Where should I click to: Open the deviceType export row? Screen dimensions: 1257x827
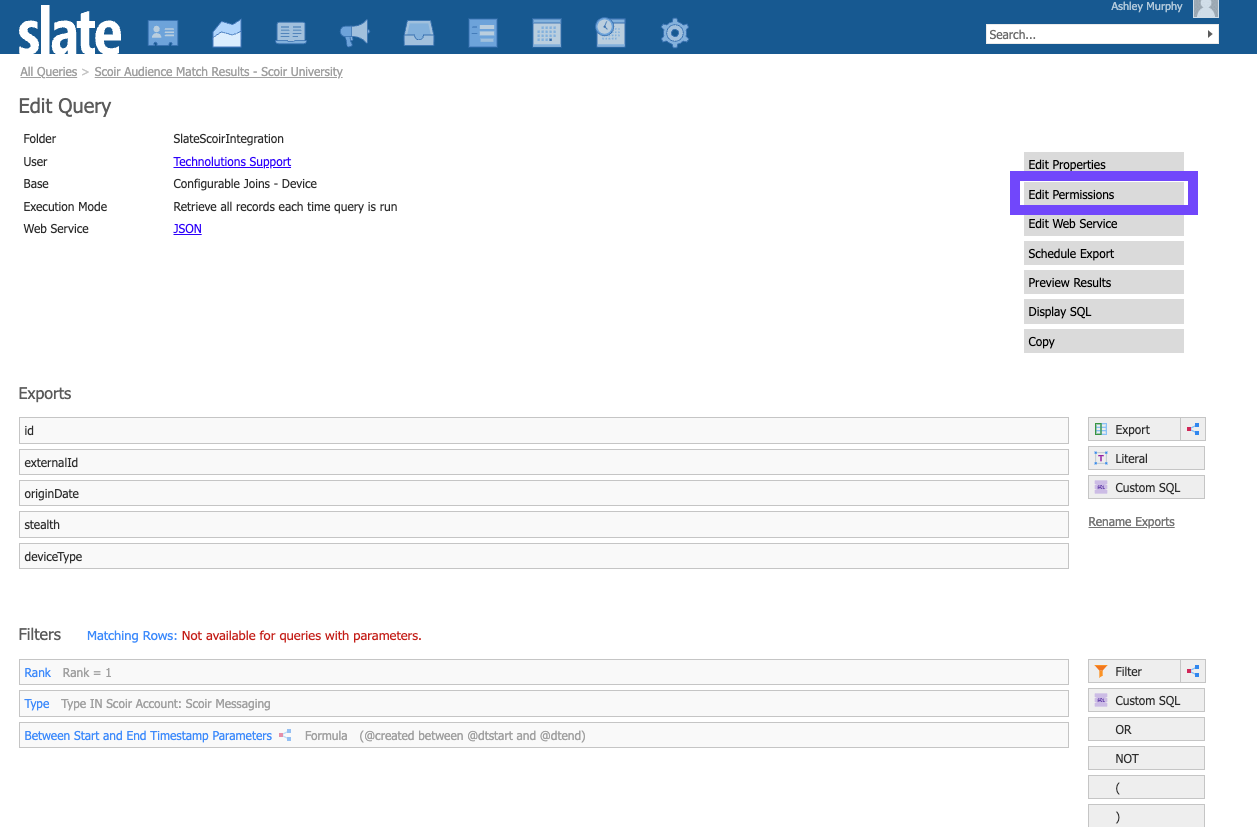click(x=544, y=556)
